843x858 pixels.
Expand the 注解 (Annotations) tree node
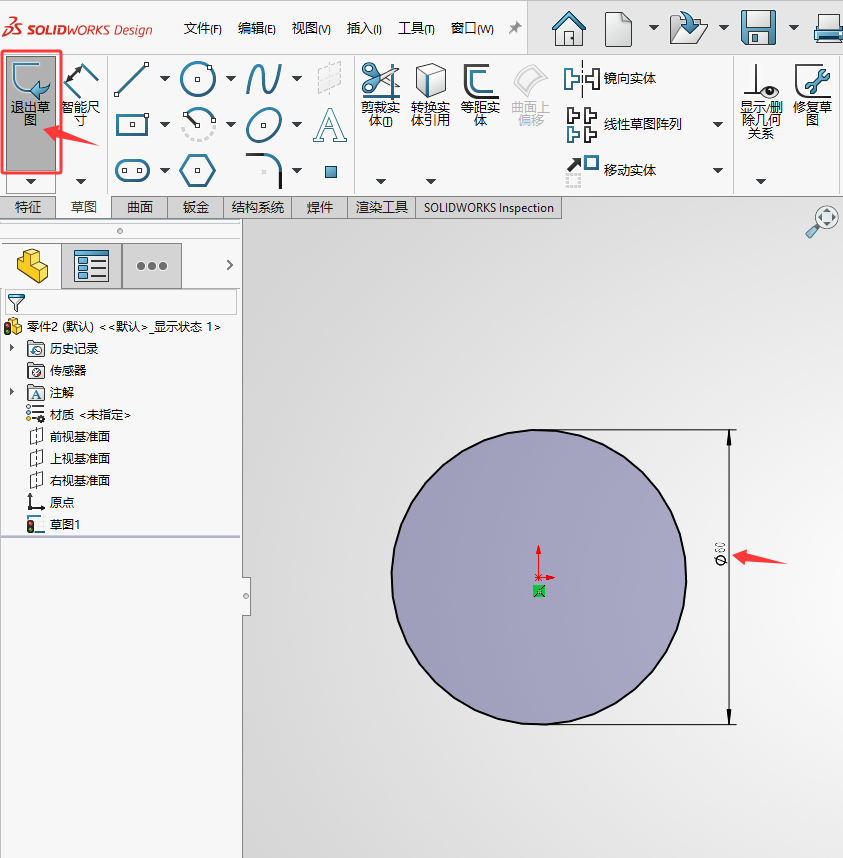(x=12, y=392)
